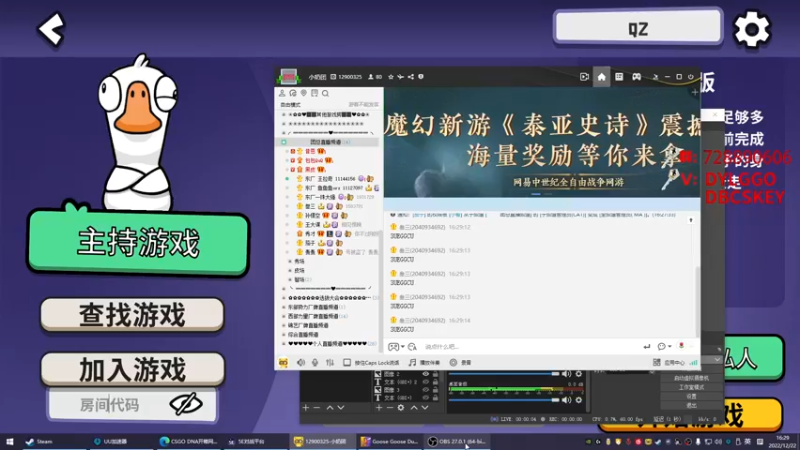The image size is (800, 450).
Task: Toggle eye visibility for 文本 (GDI+) 2 source
Action: tap(426, 382)
